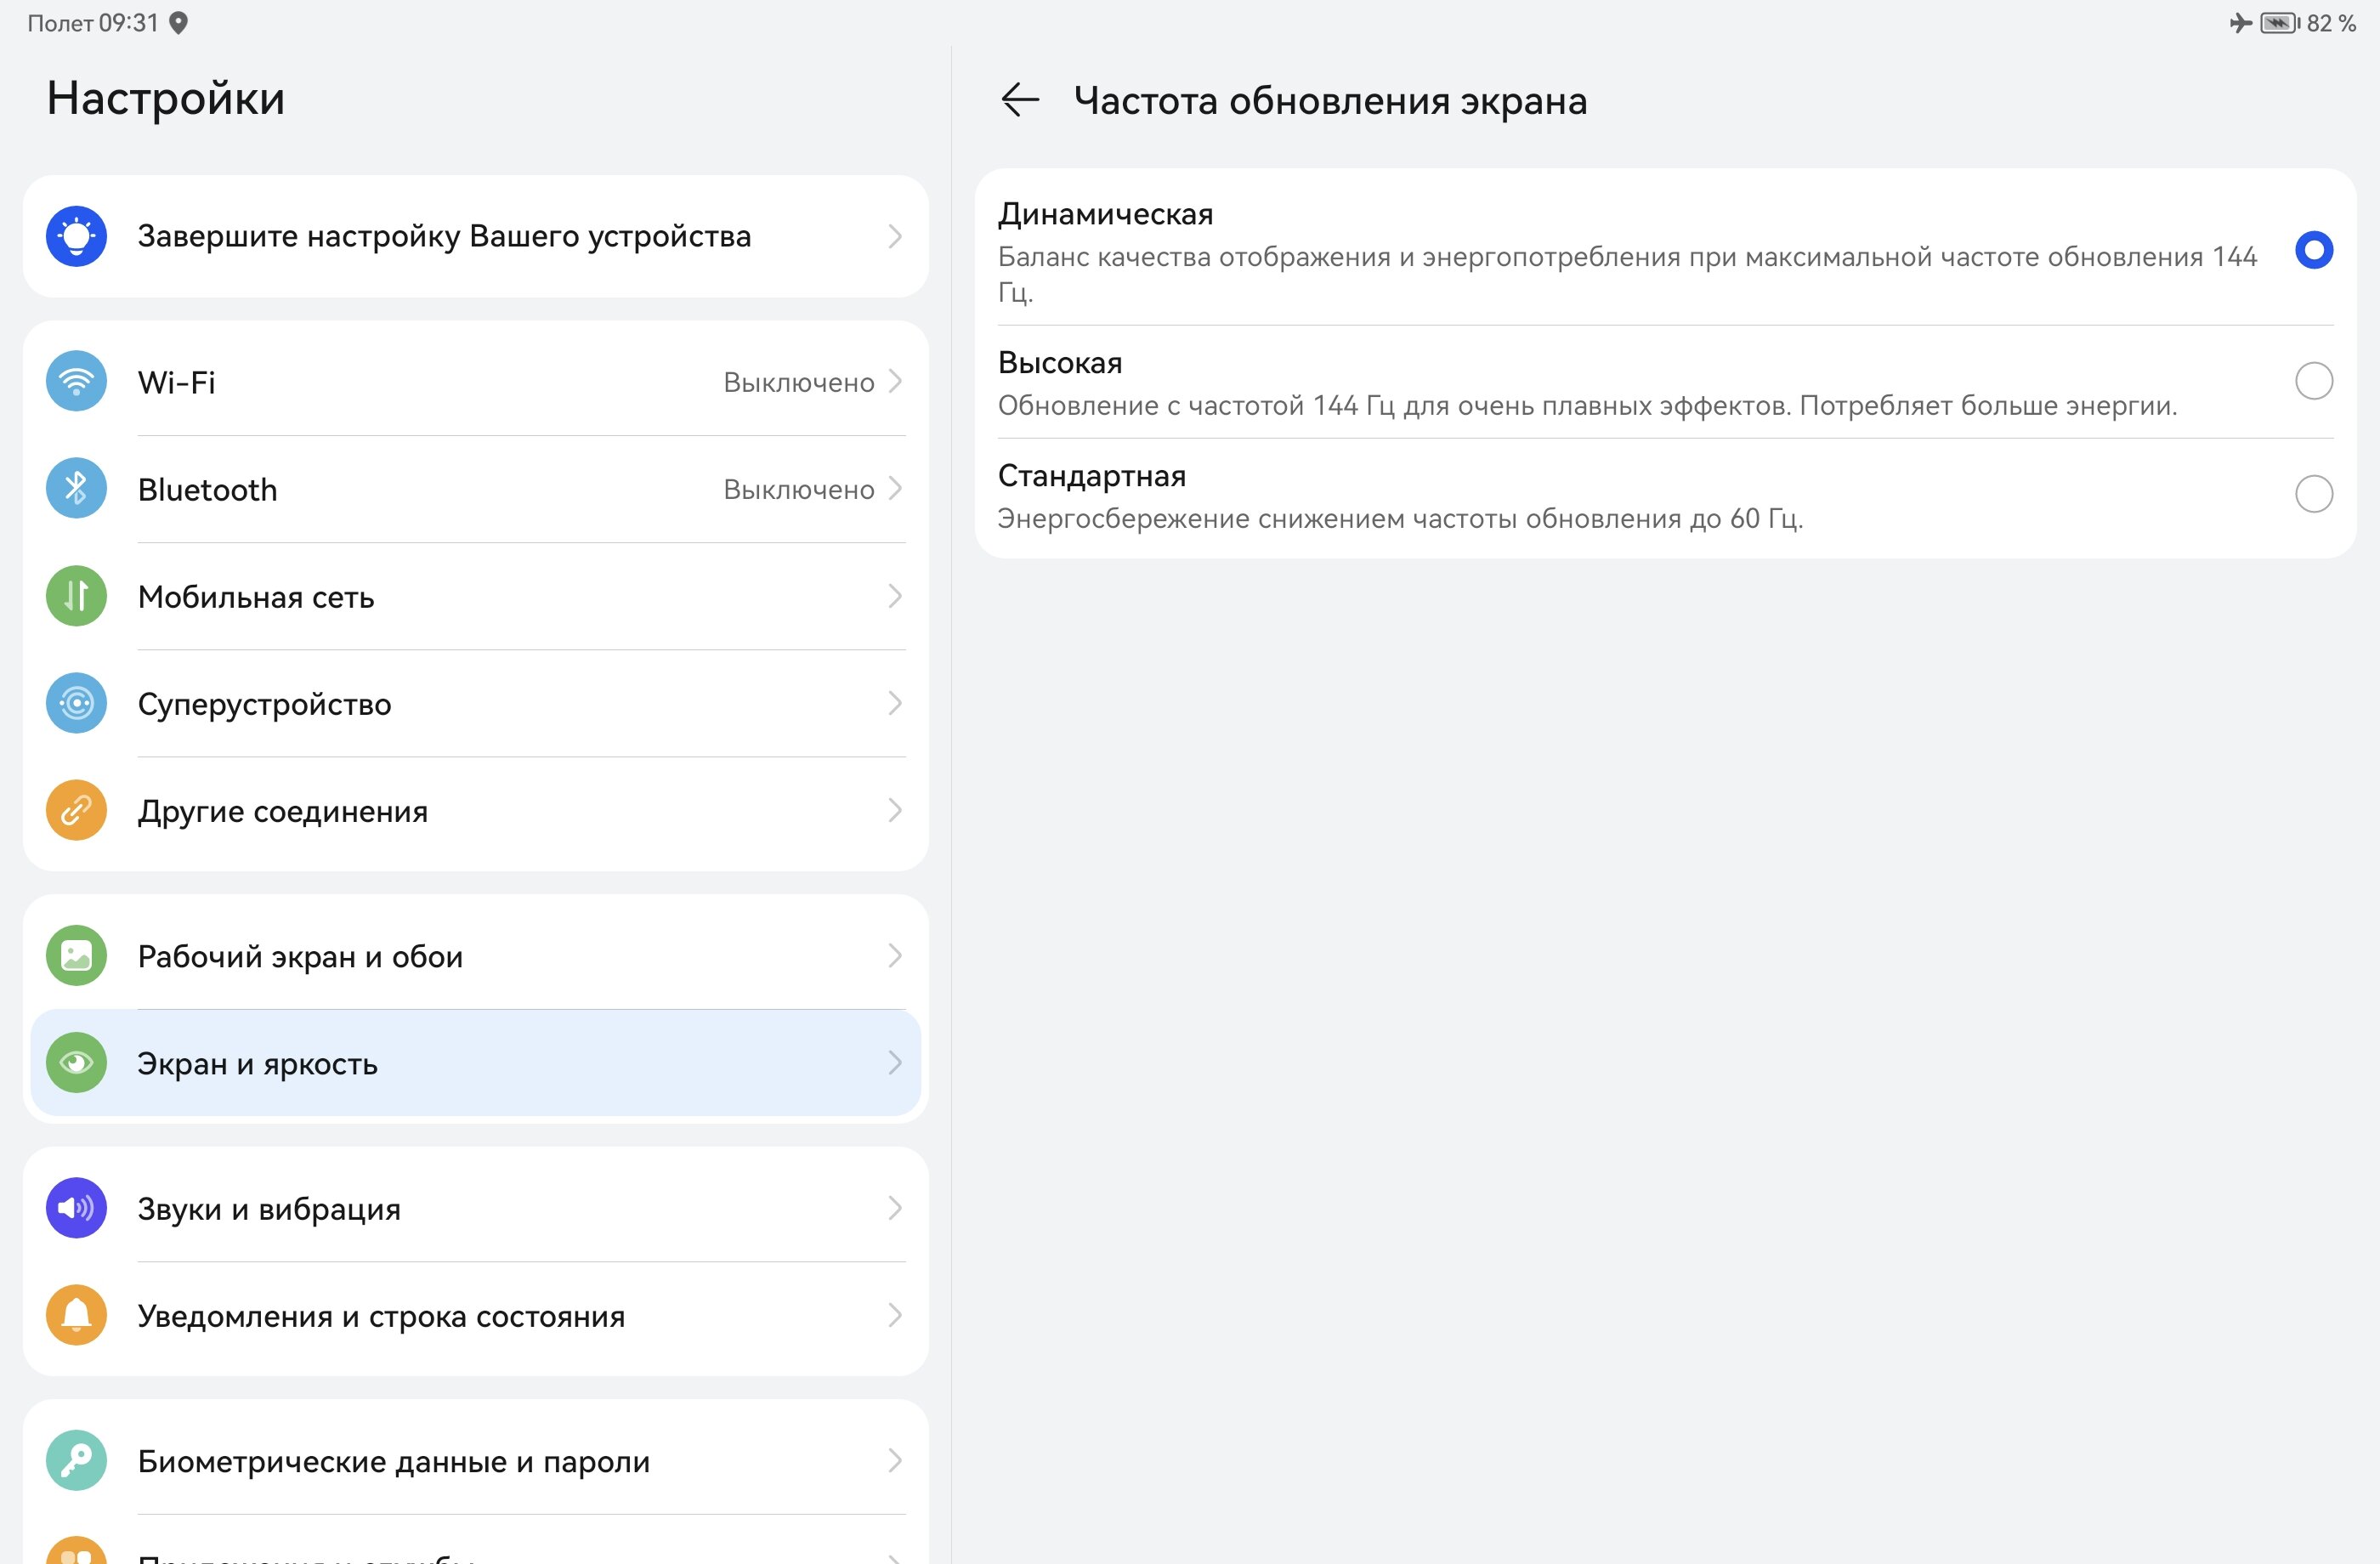Select the Стандартная 60 Гц radio button
The width and height of the screenshot is (2380, 1564).
[2313, 494]
